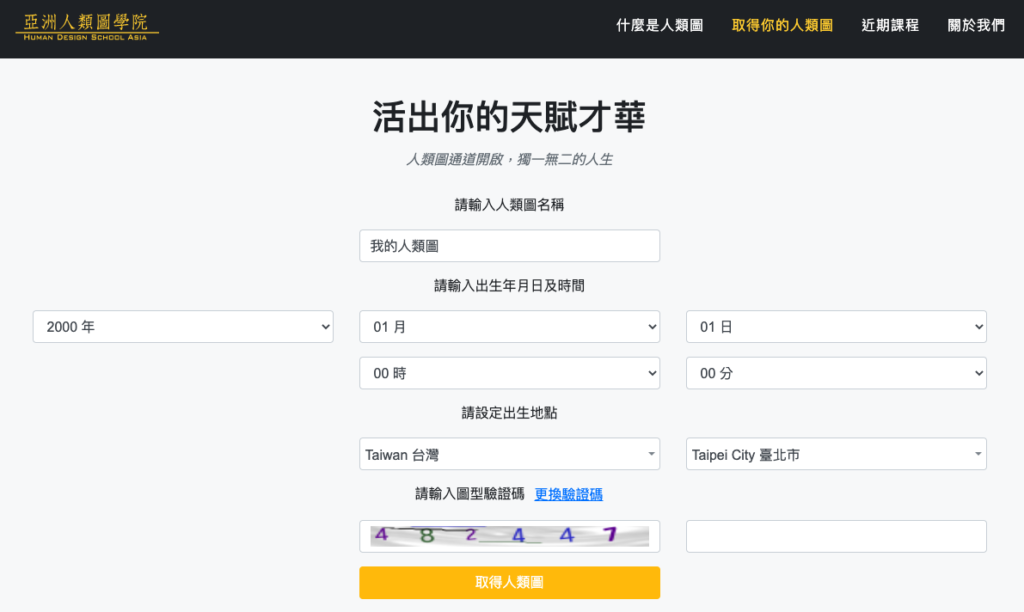Expand the city selector showing Taipei City 臺北市
Screen dimensions: 1024x612
[836, 454]
